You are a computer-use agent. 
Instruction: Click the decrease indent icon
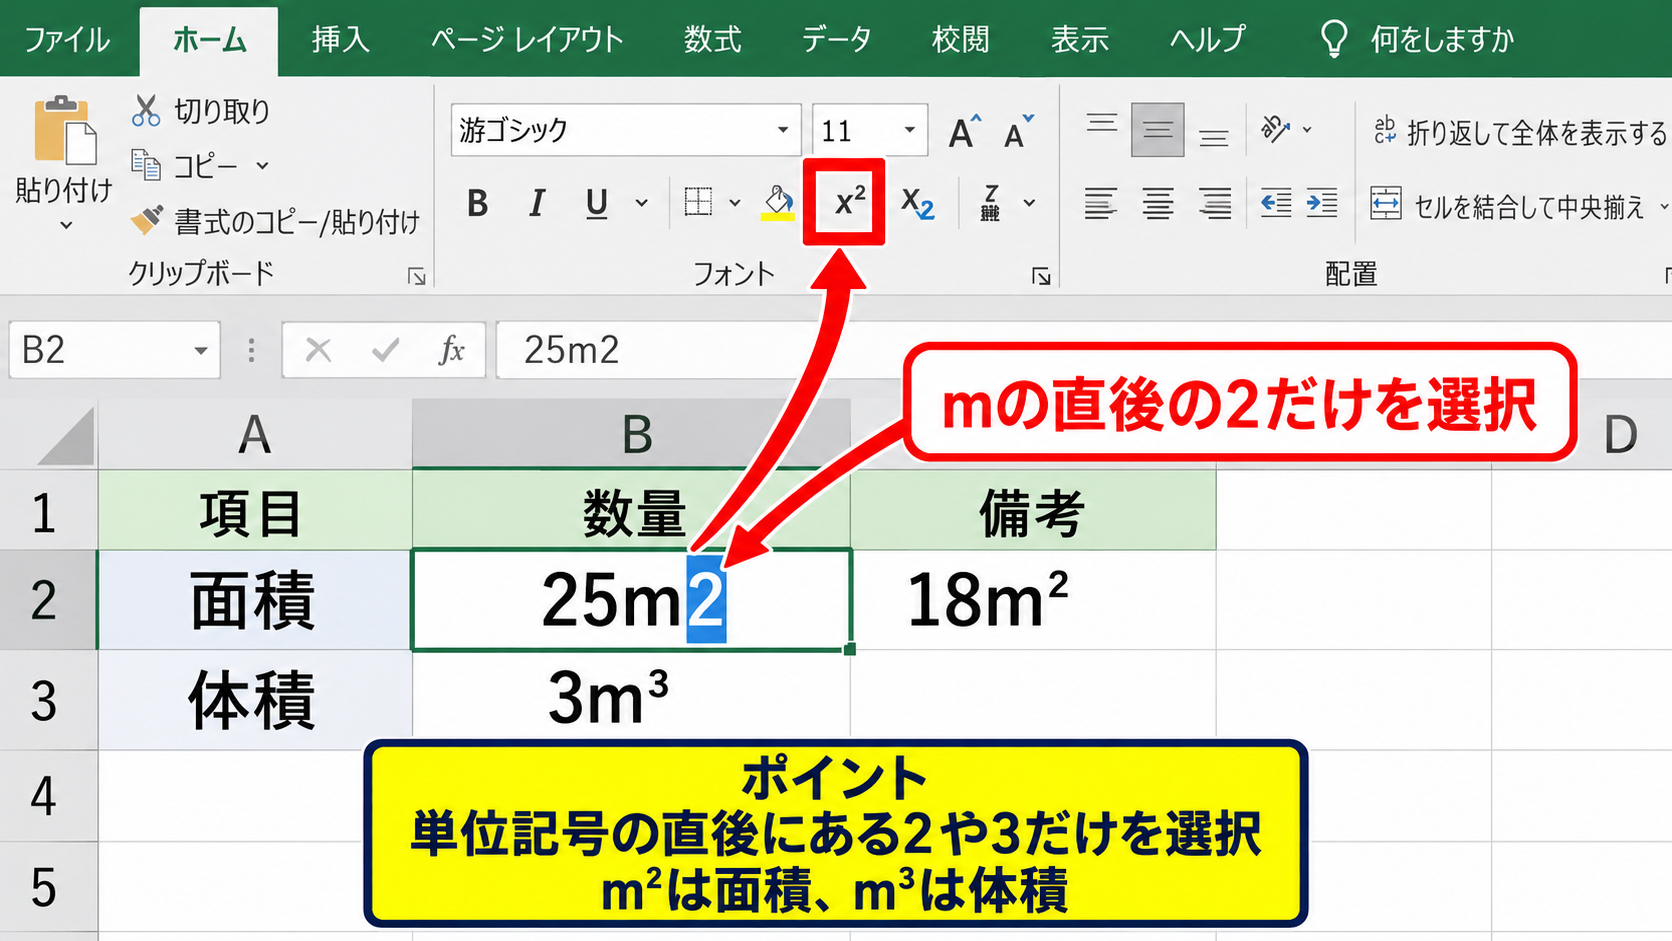1276,203
